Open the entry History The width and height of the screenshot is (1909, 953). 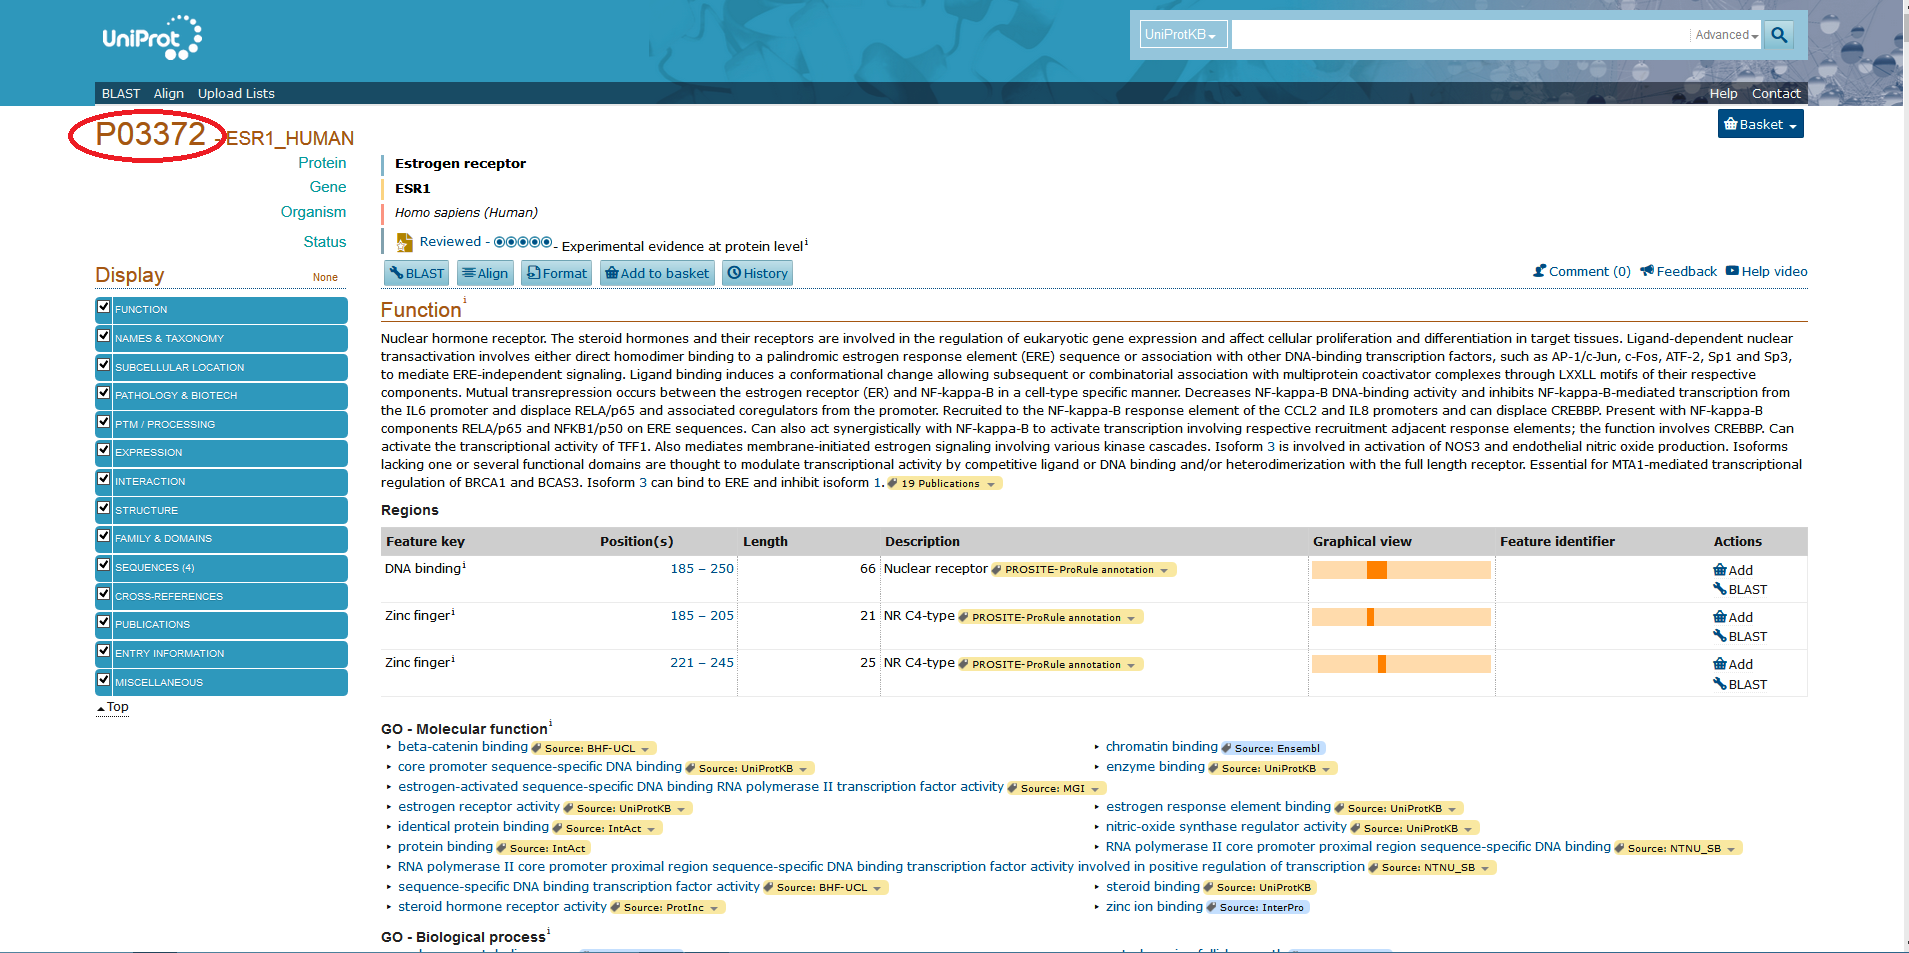757,273
